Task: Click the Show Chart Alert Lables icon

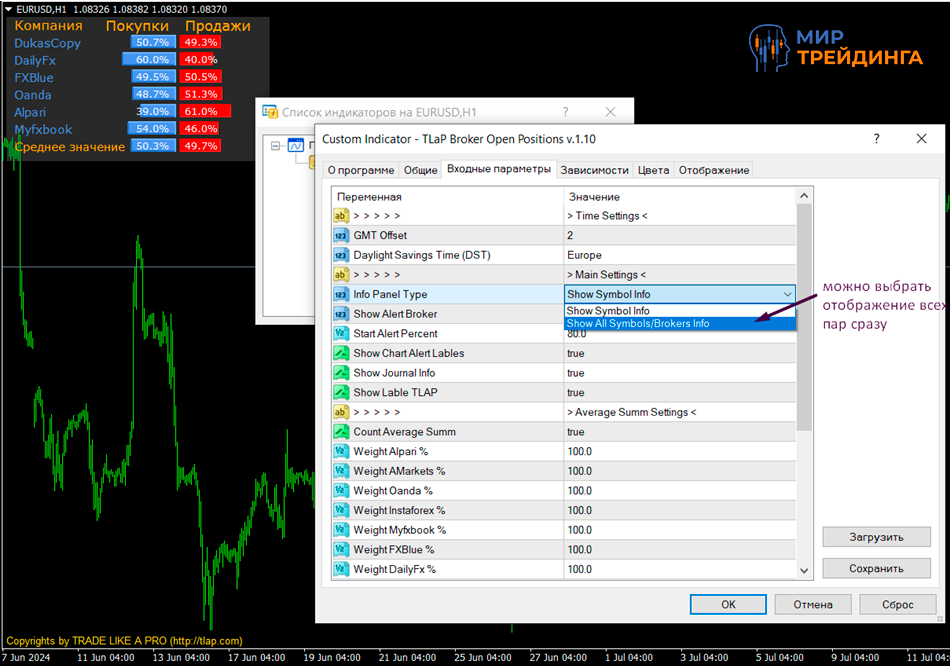Action: click(340, 353)
